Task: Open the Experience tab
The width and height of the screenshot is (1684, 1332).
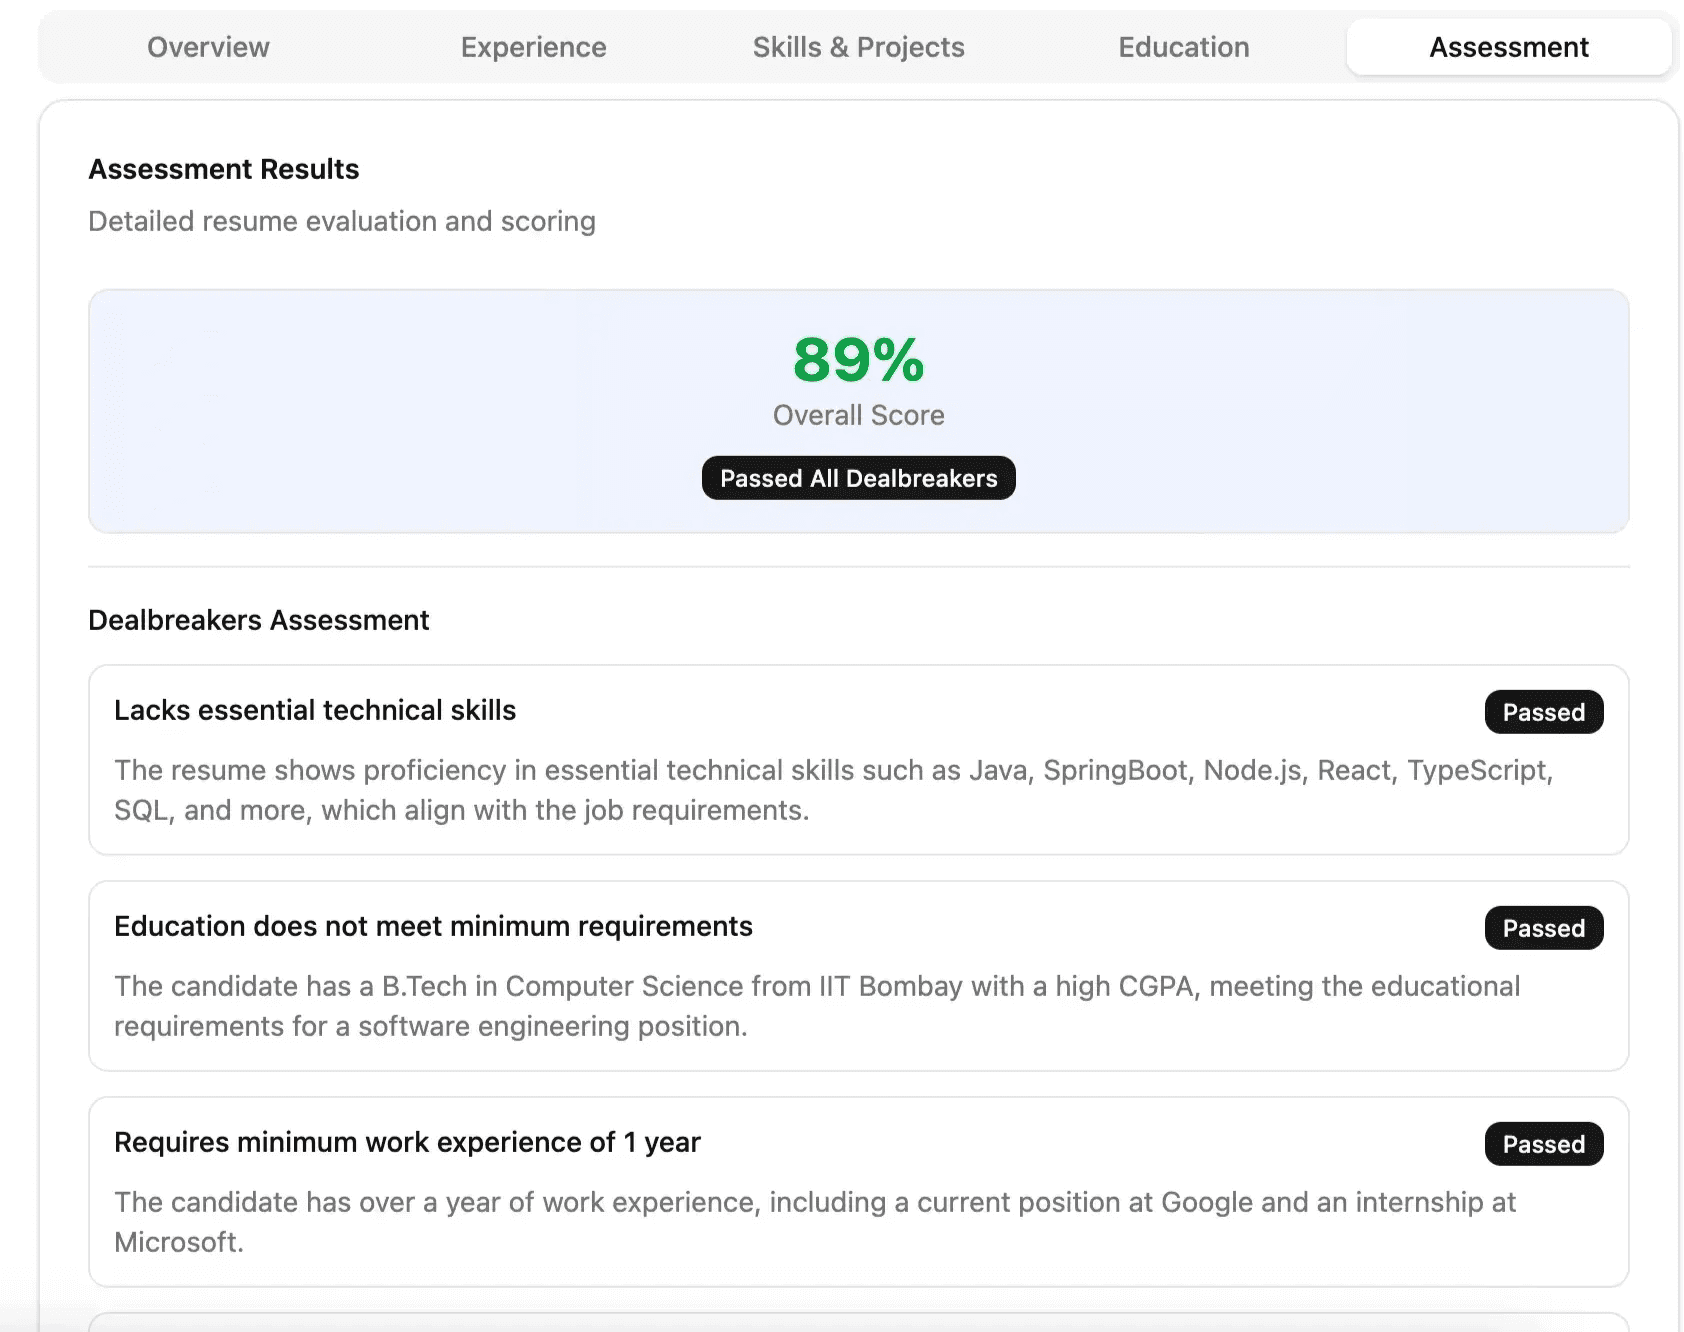Action: click(533, 47)
